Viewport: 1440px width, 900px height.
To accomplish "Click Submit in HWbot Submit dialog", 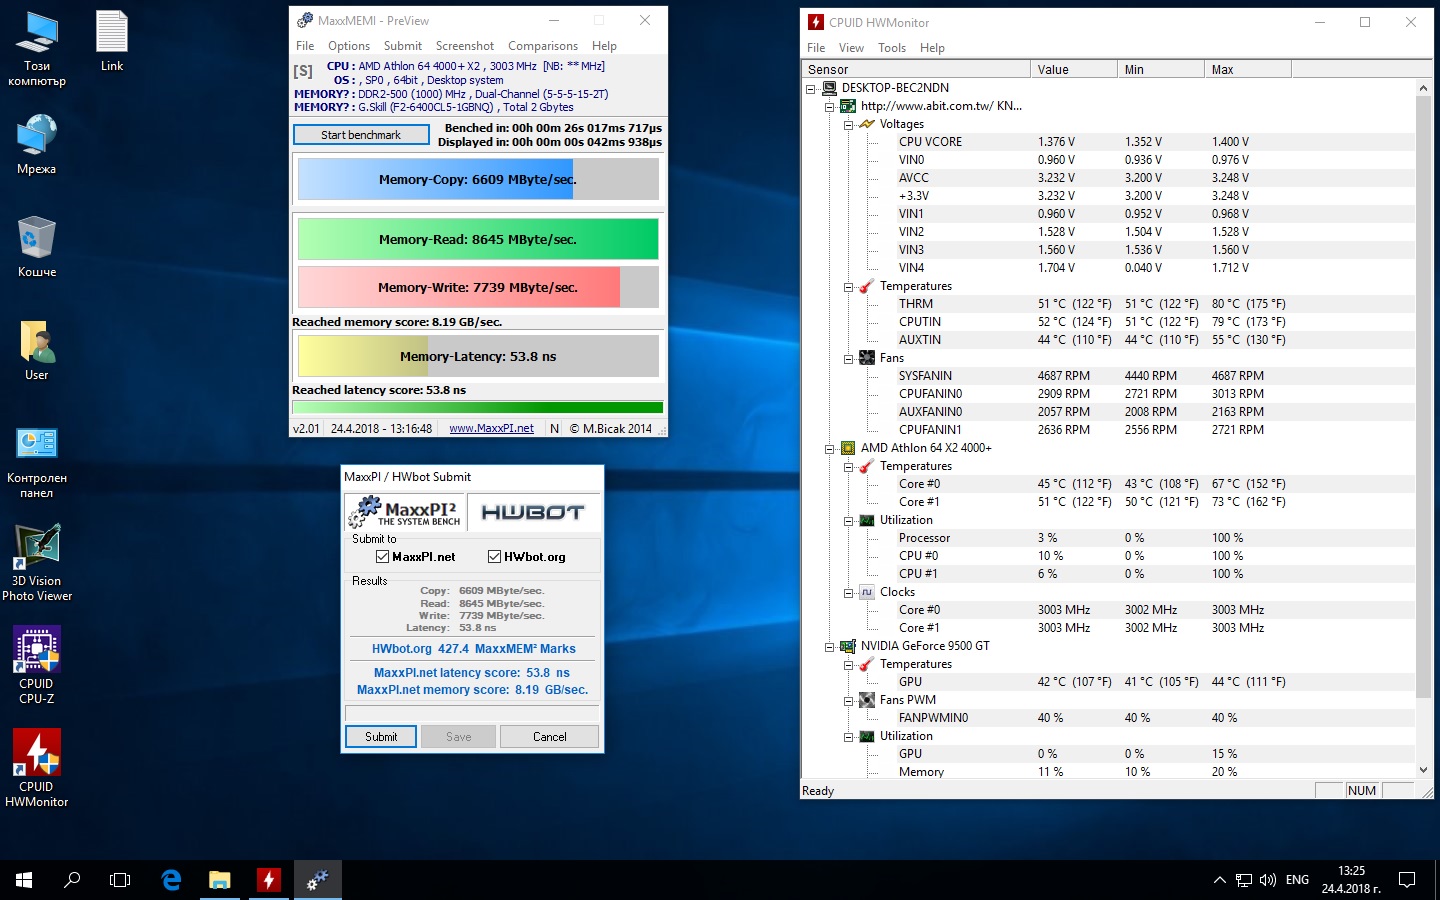I will tap(381, 737).
